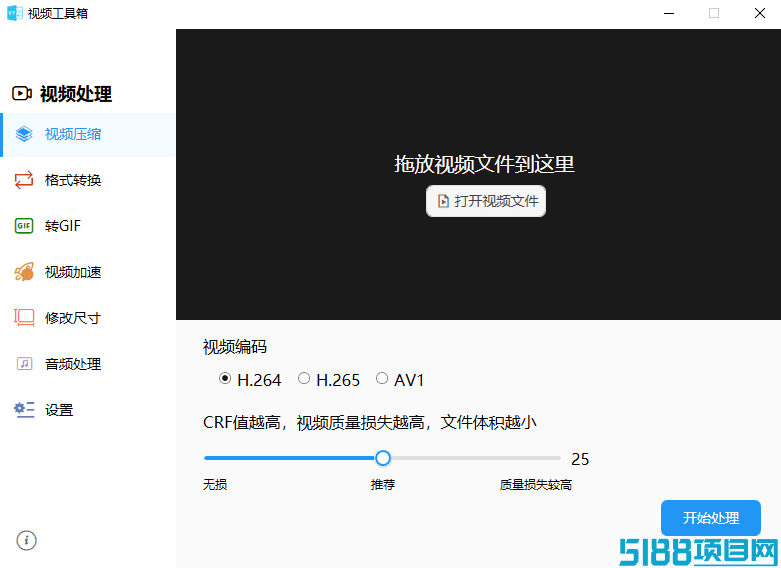781x568 pixels.
Task: Click the CRF slider handle
Action: 383,458
